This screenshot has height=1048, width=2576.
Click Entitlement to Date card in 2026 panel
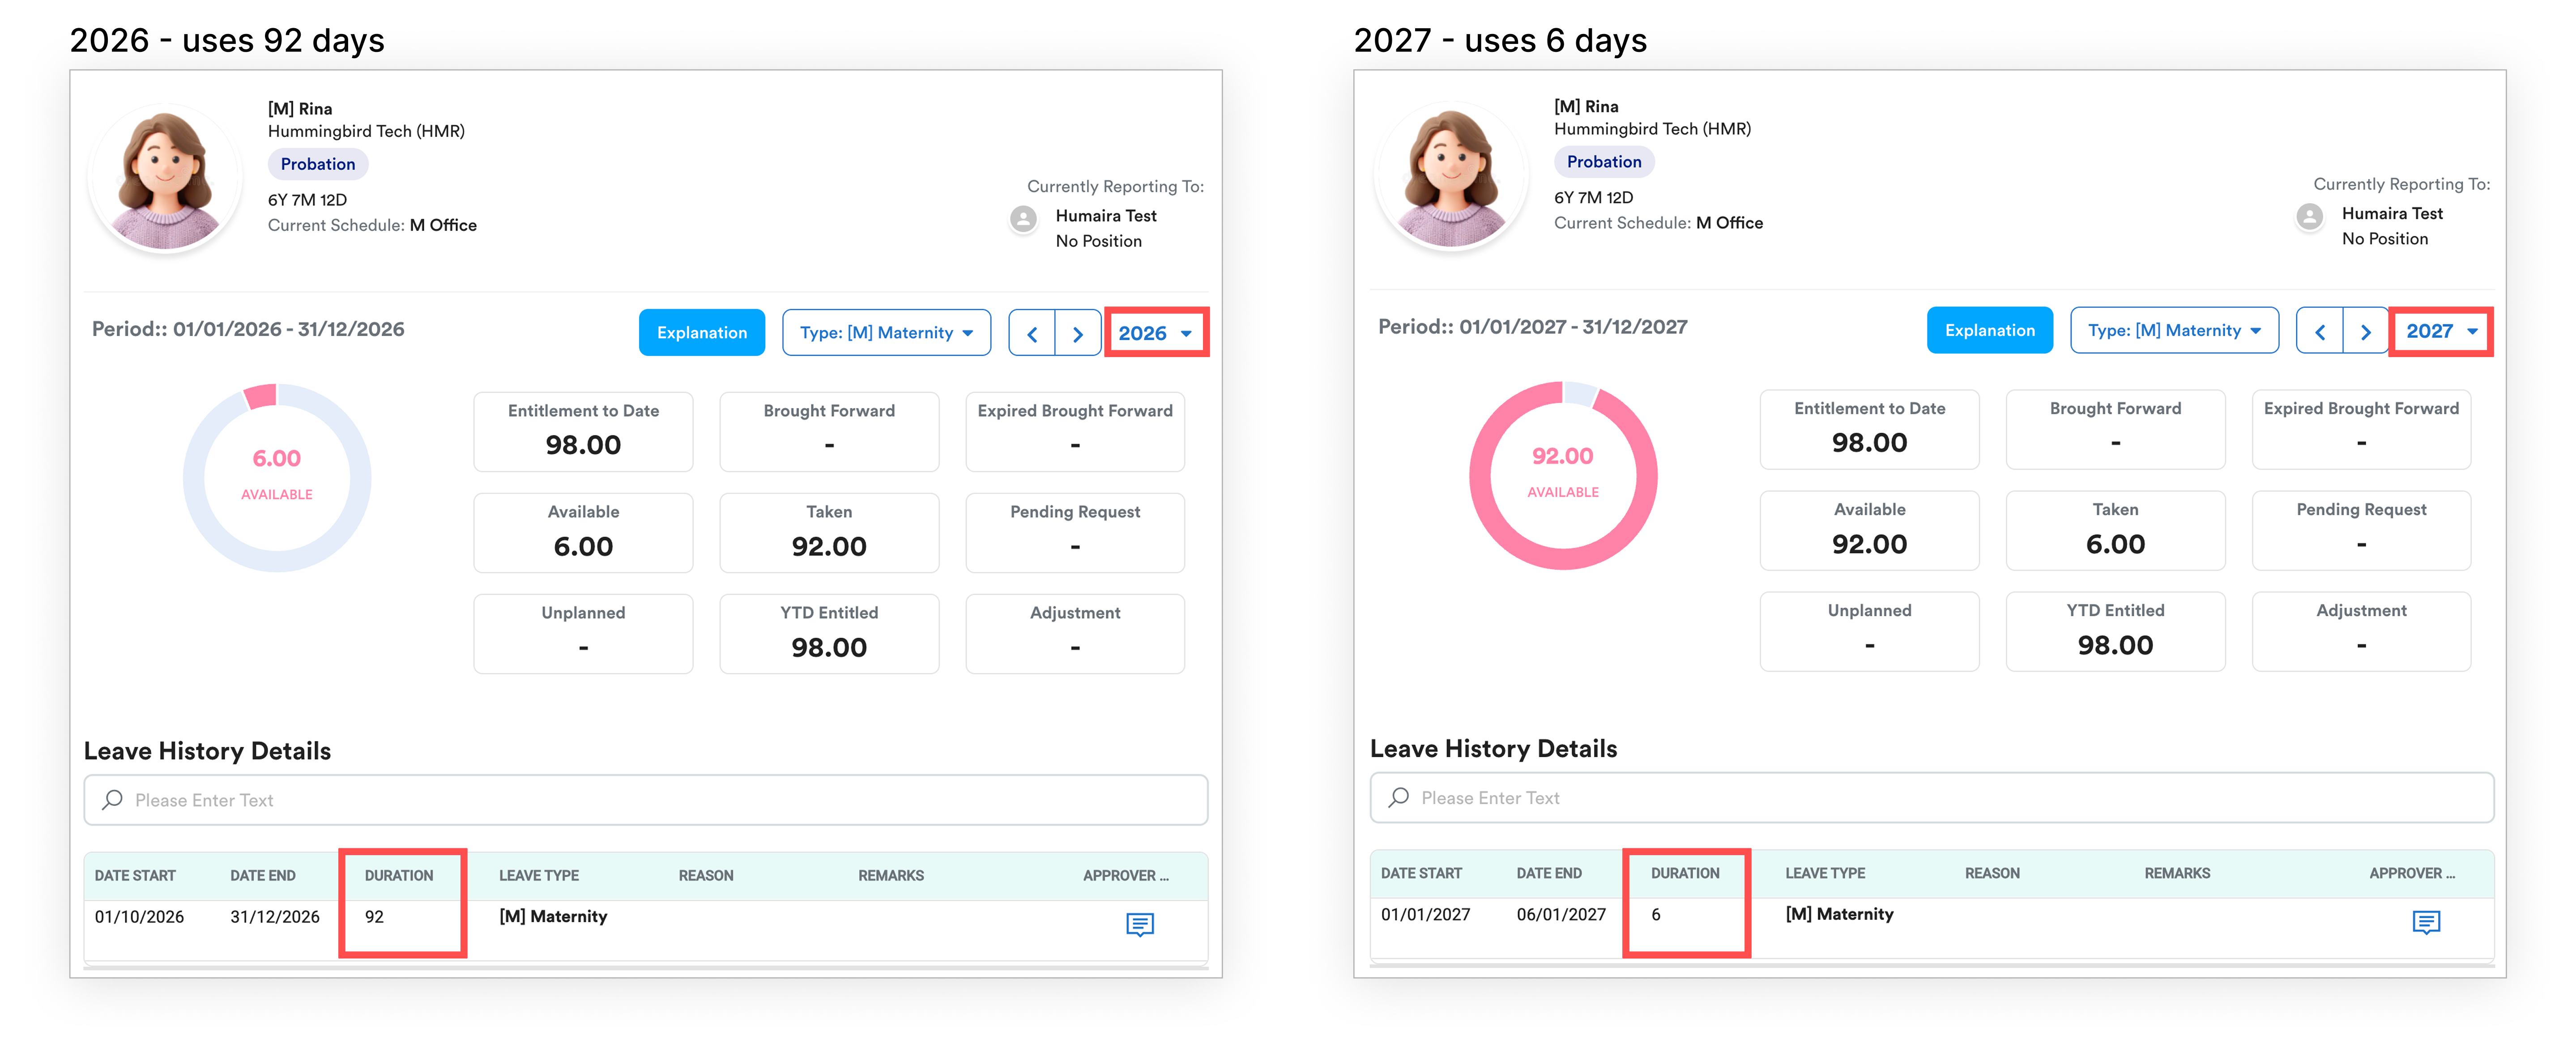(583, 432)
